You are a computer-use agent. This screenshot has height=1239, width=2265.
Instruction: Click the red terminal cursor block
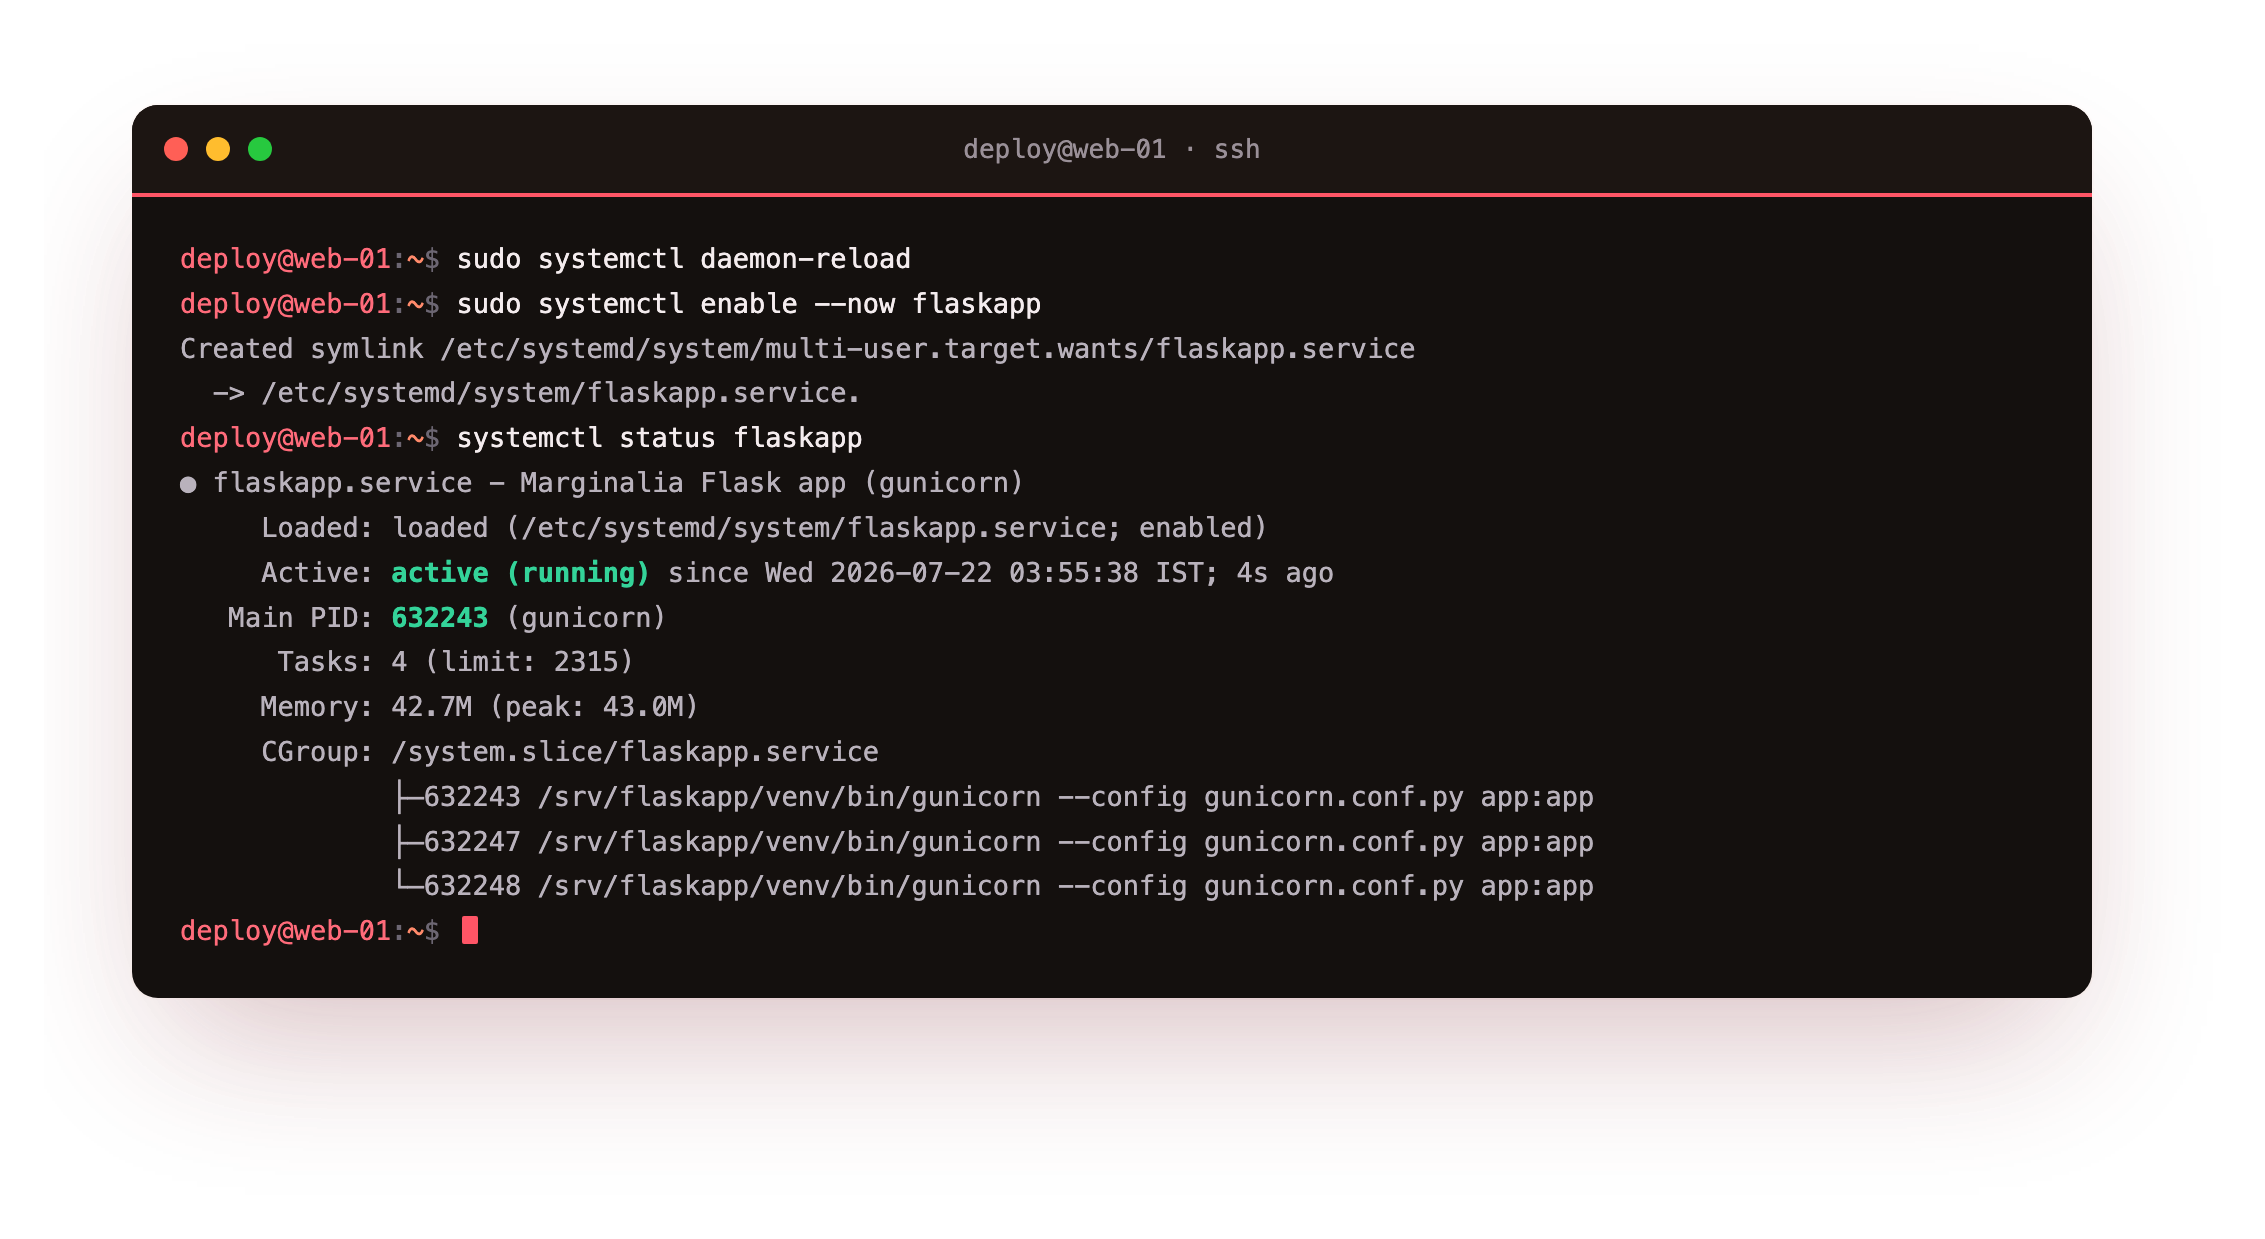pyautogui.click(x=470, y=931)
